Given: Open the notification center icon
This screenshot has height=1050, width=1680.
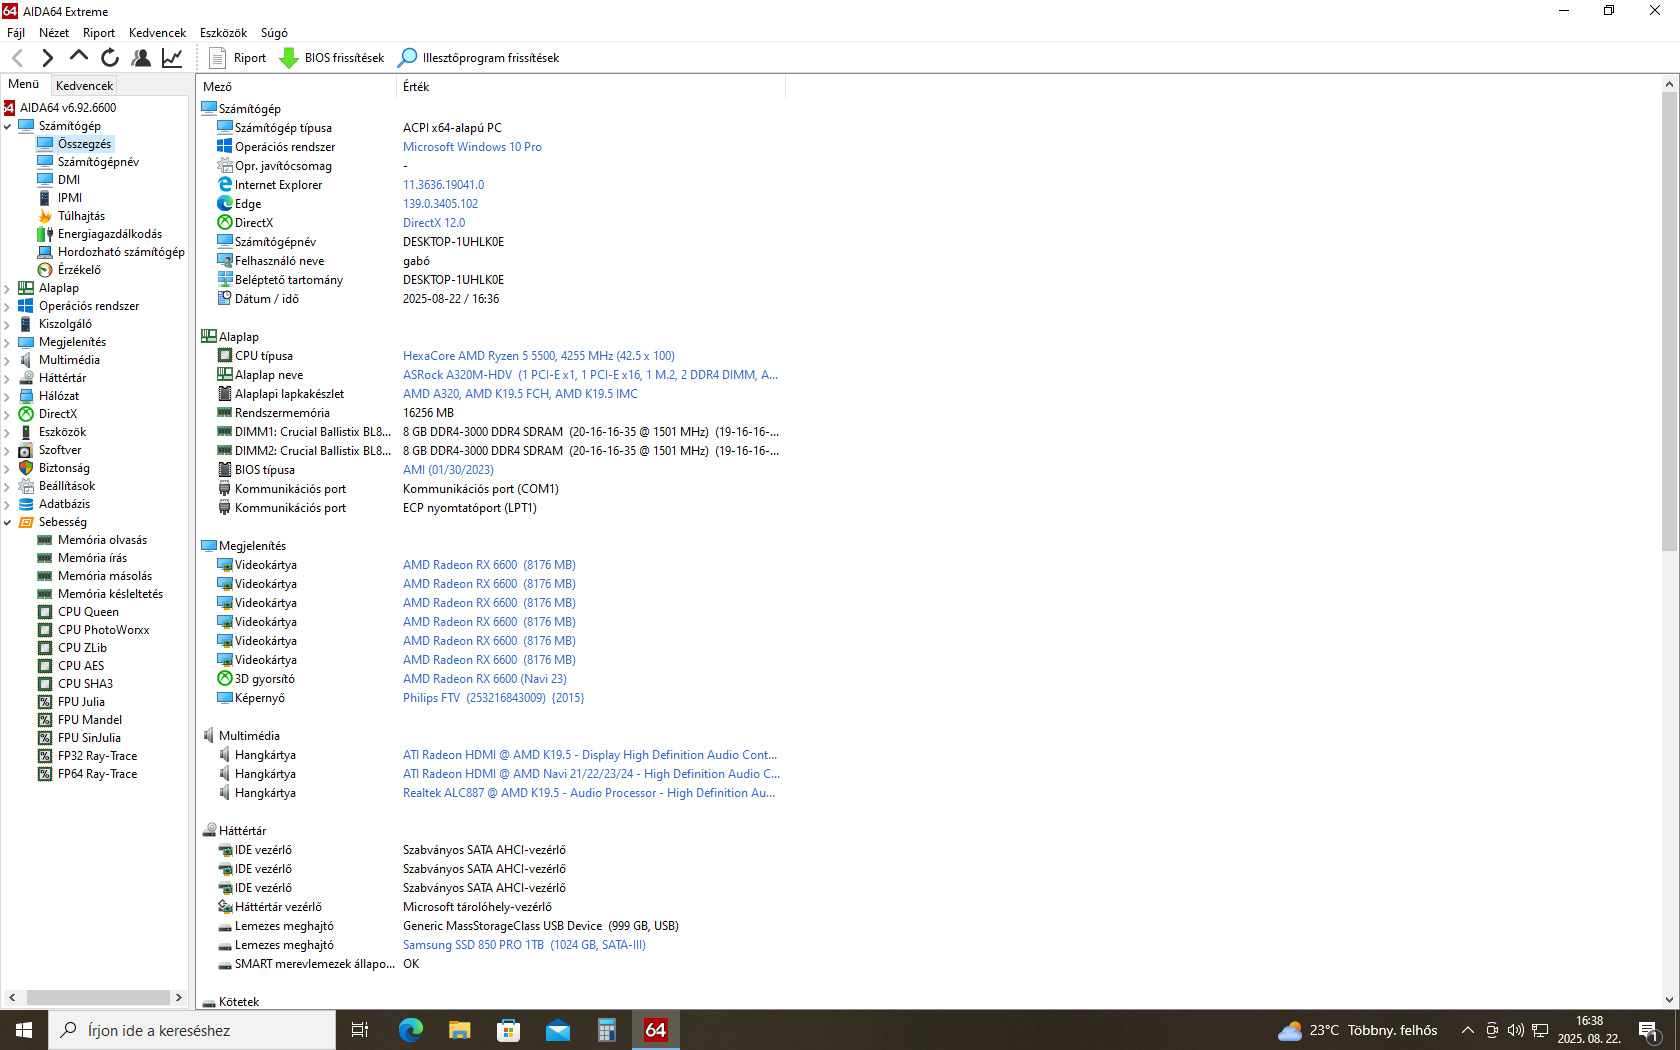Looking at the screenshot, I should tap(1650, 1030).
